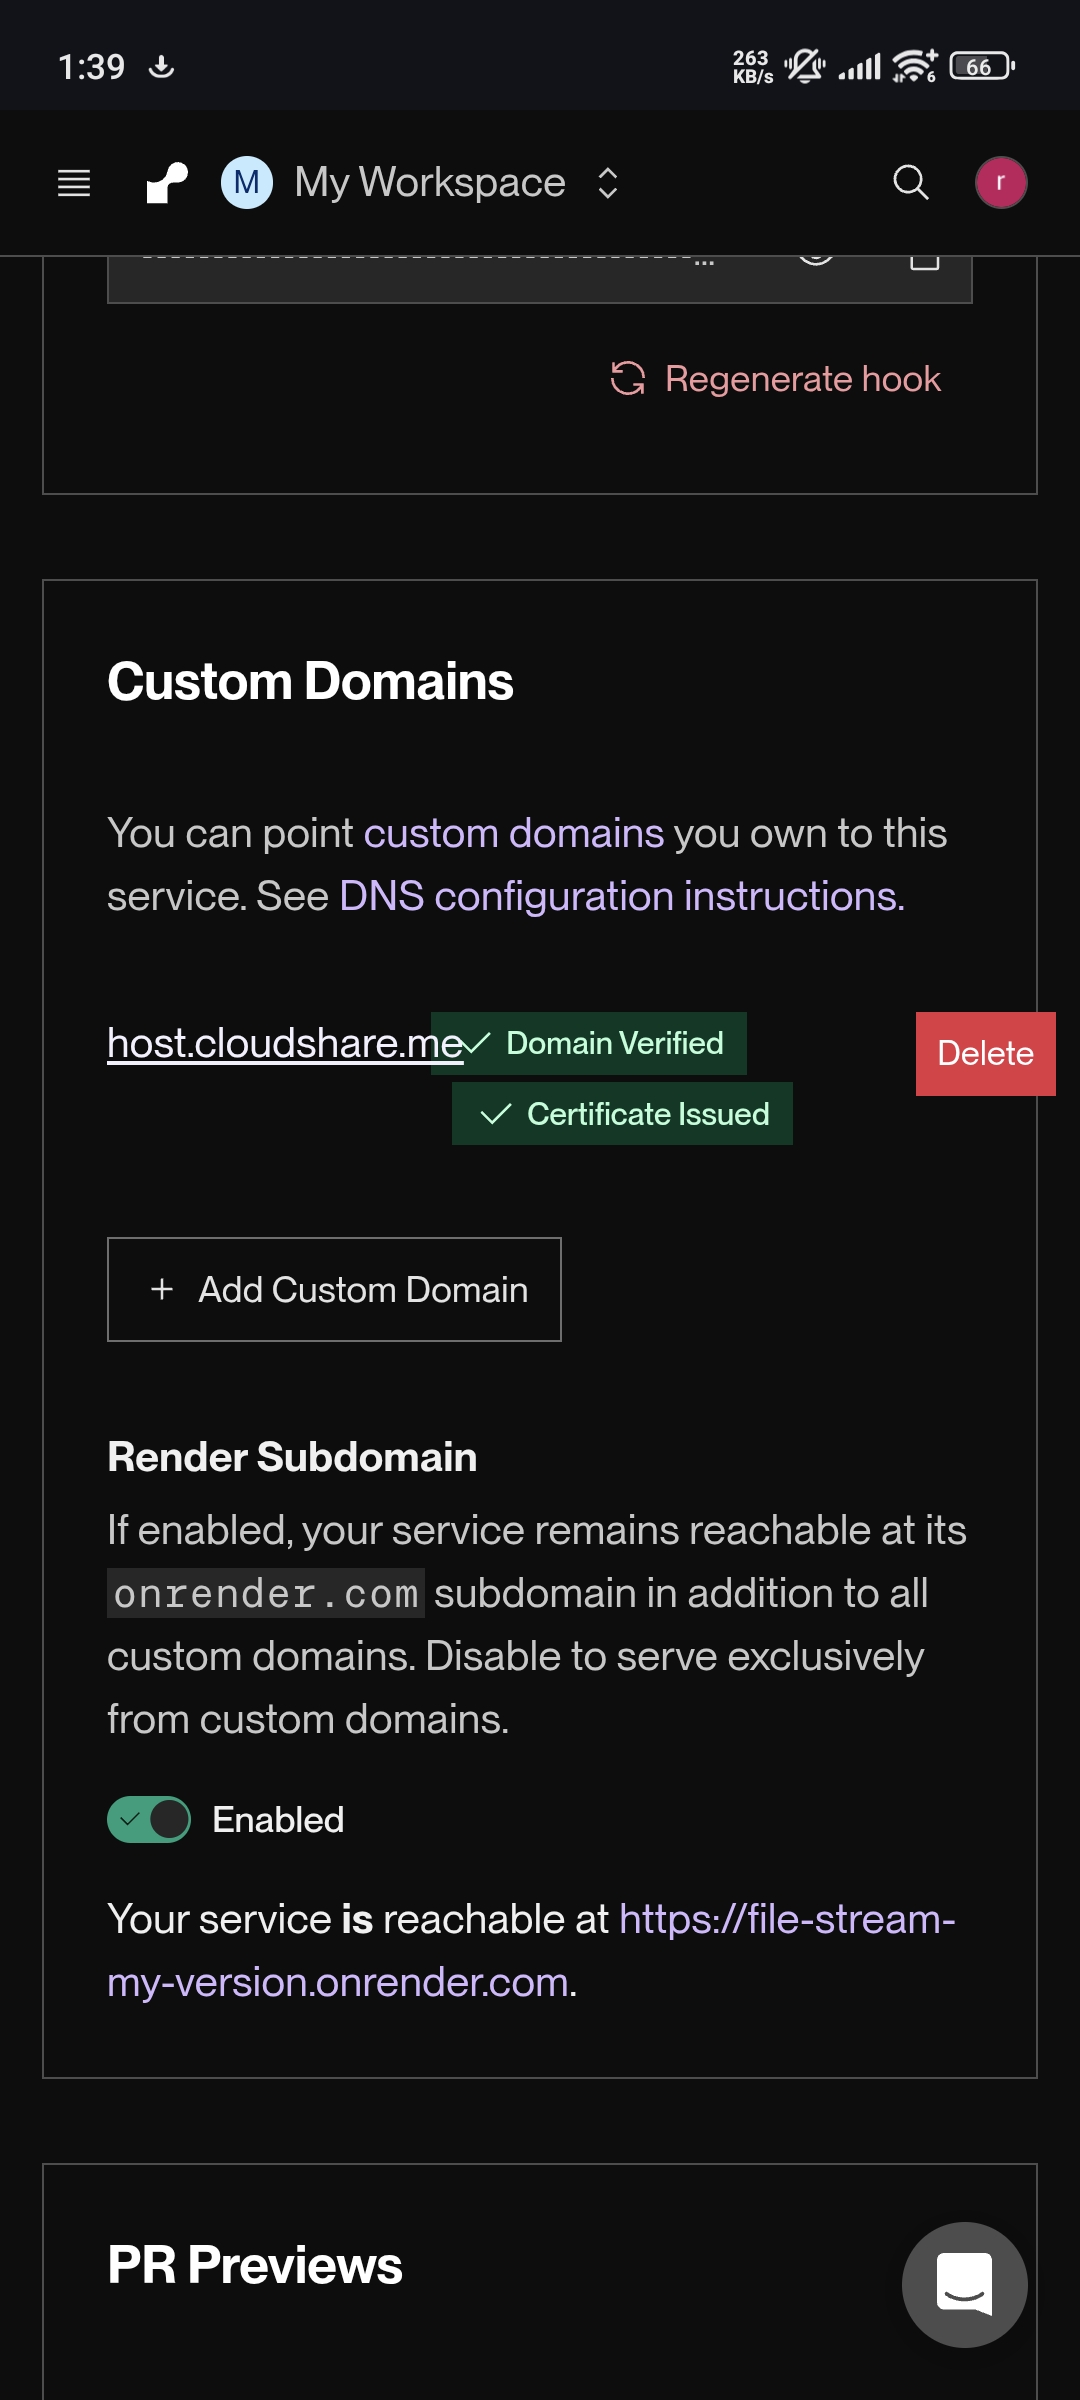Expand the My Workspace switcher arrows
1080x2400 pixels.
click(608, 183)
